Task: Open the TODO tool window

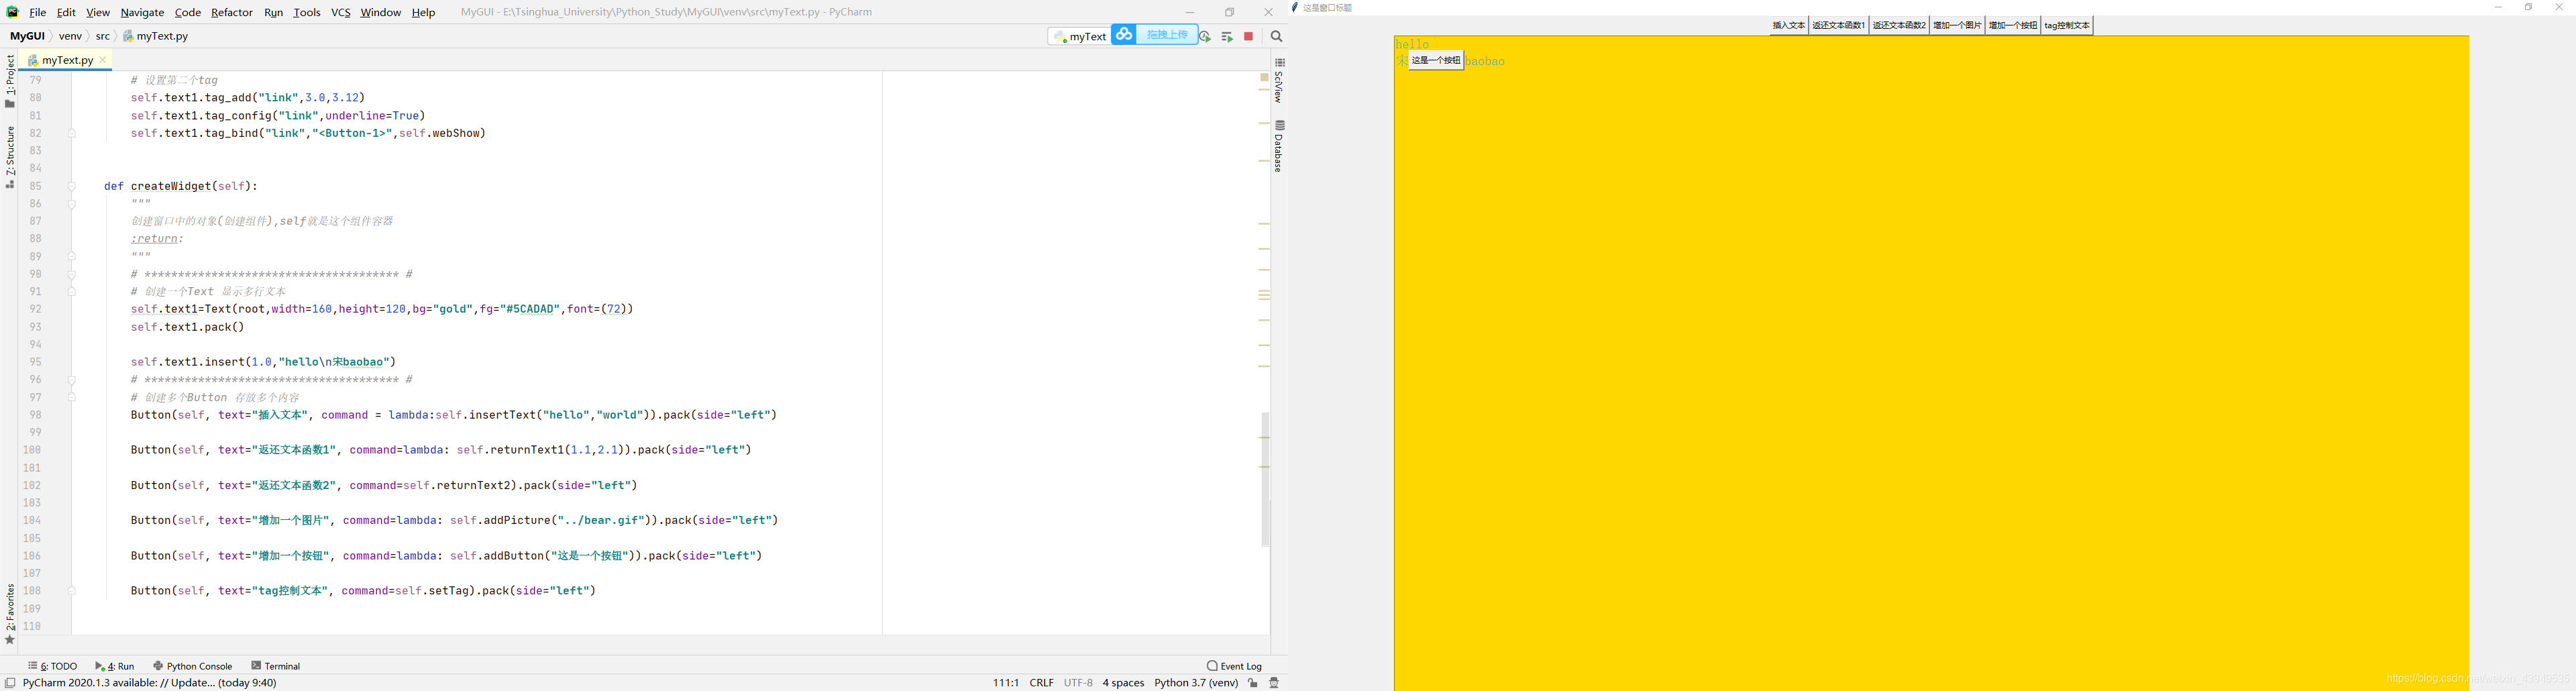Action: pos(53,666)
